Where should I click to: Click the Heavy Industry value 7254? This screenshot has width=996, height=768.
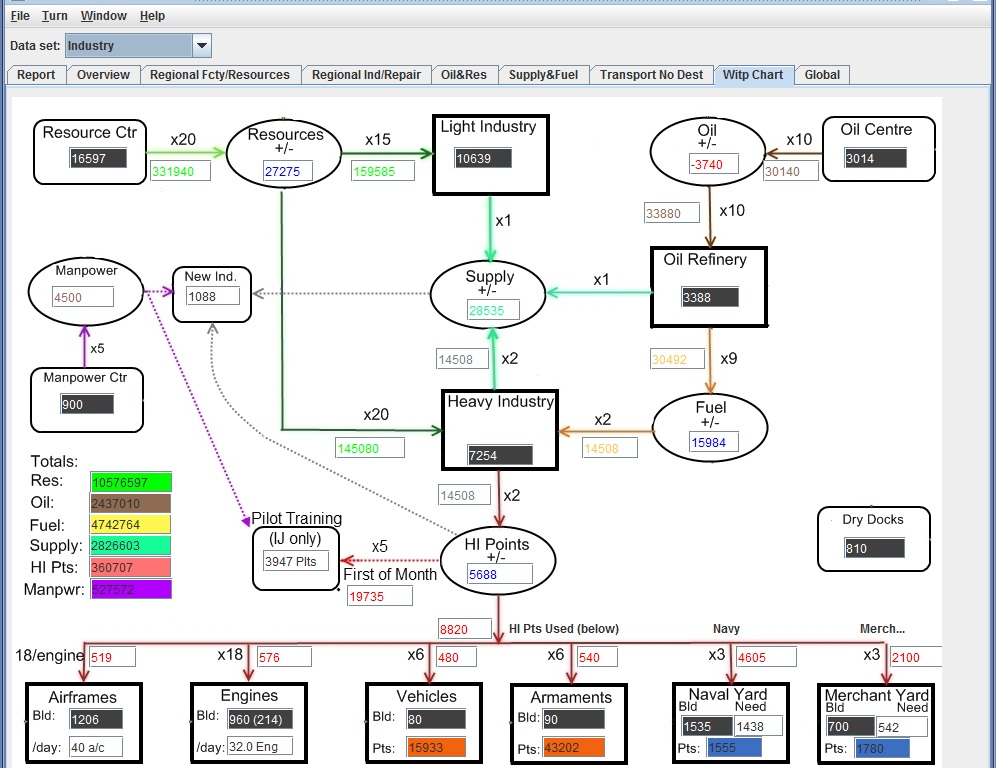(x=499, y=455)
